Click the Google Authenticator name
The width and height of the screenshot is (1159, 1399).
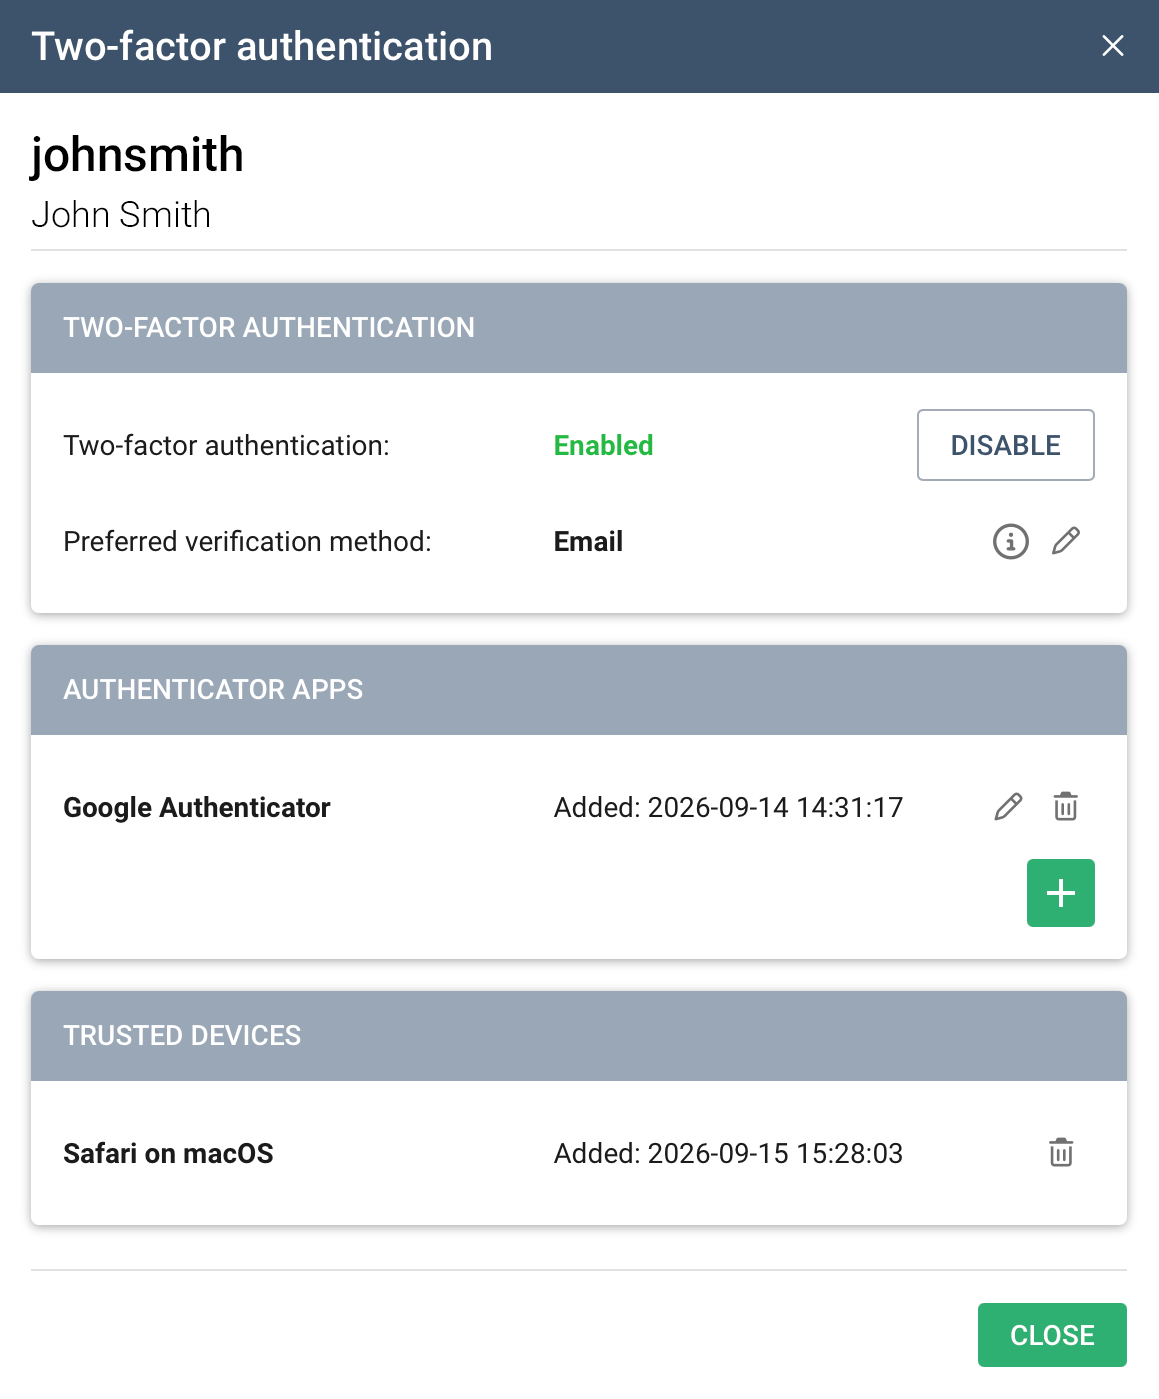pos(197,807)
